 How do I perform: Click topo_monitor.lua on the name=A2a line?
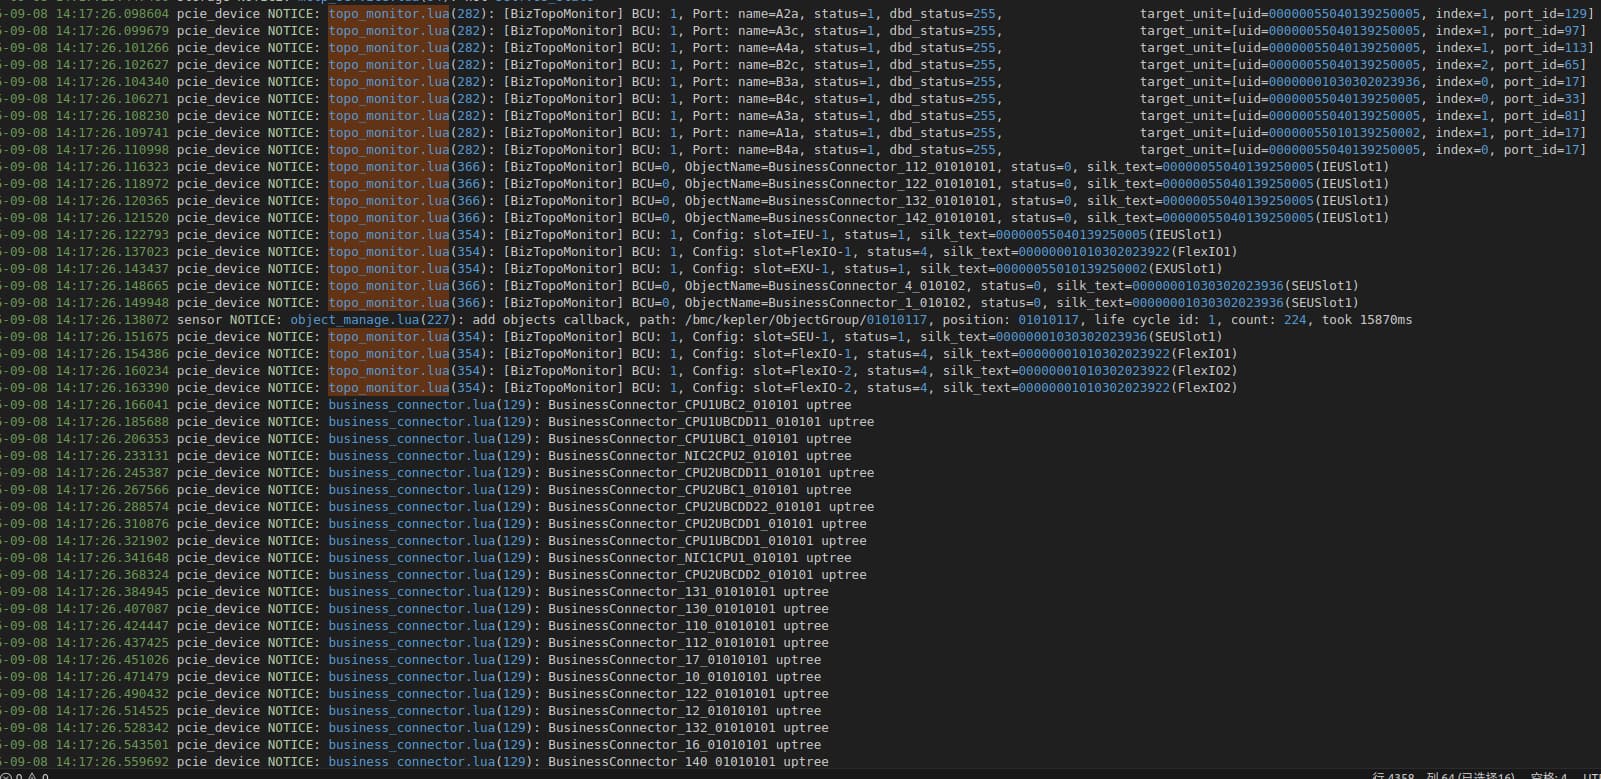click(x=389, y=14)
